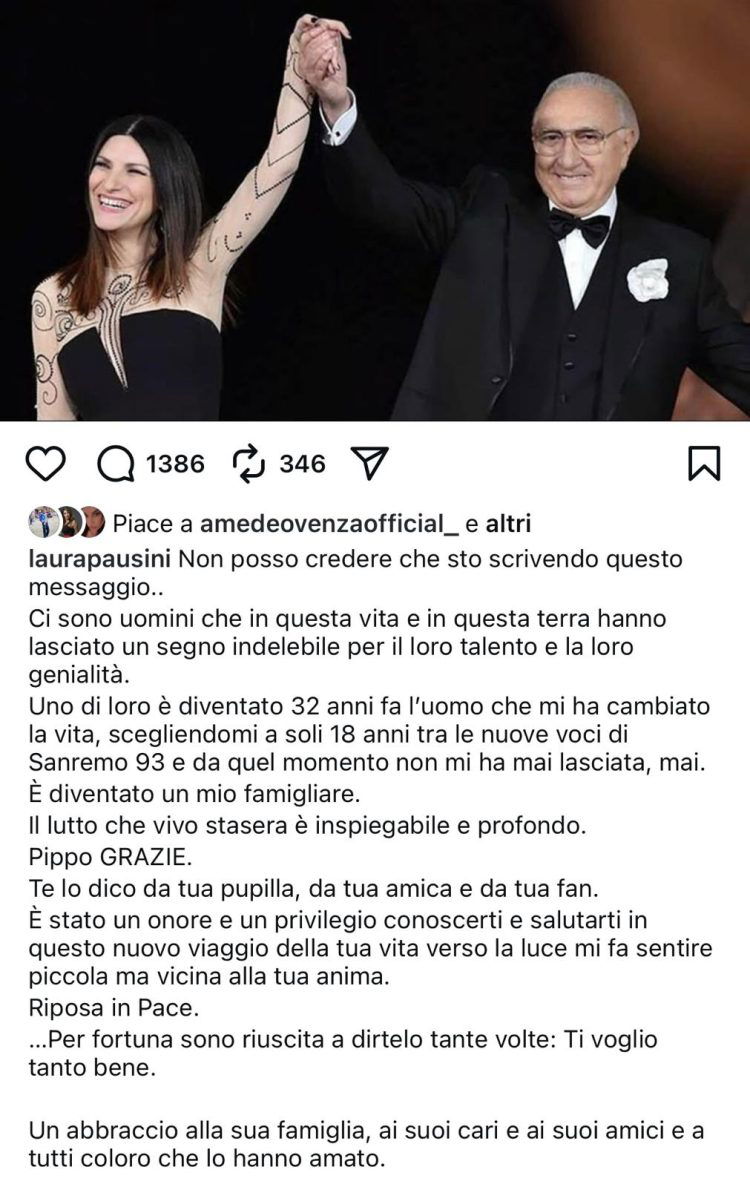Tap the second liker avatar thumbnail
This screenshot has height=1187, width=750.
click(x=68, y=522)
